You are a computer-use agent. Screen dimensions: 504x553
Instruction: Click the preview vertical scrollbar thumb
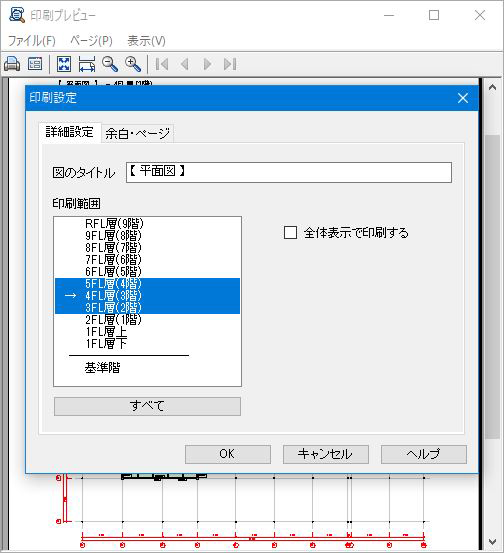(x=492, y=286)
